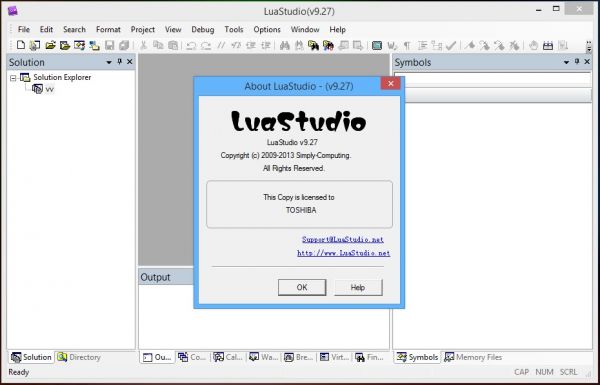Click the Find in Files icon
The image size is (600, 385).
313,46
